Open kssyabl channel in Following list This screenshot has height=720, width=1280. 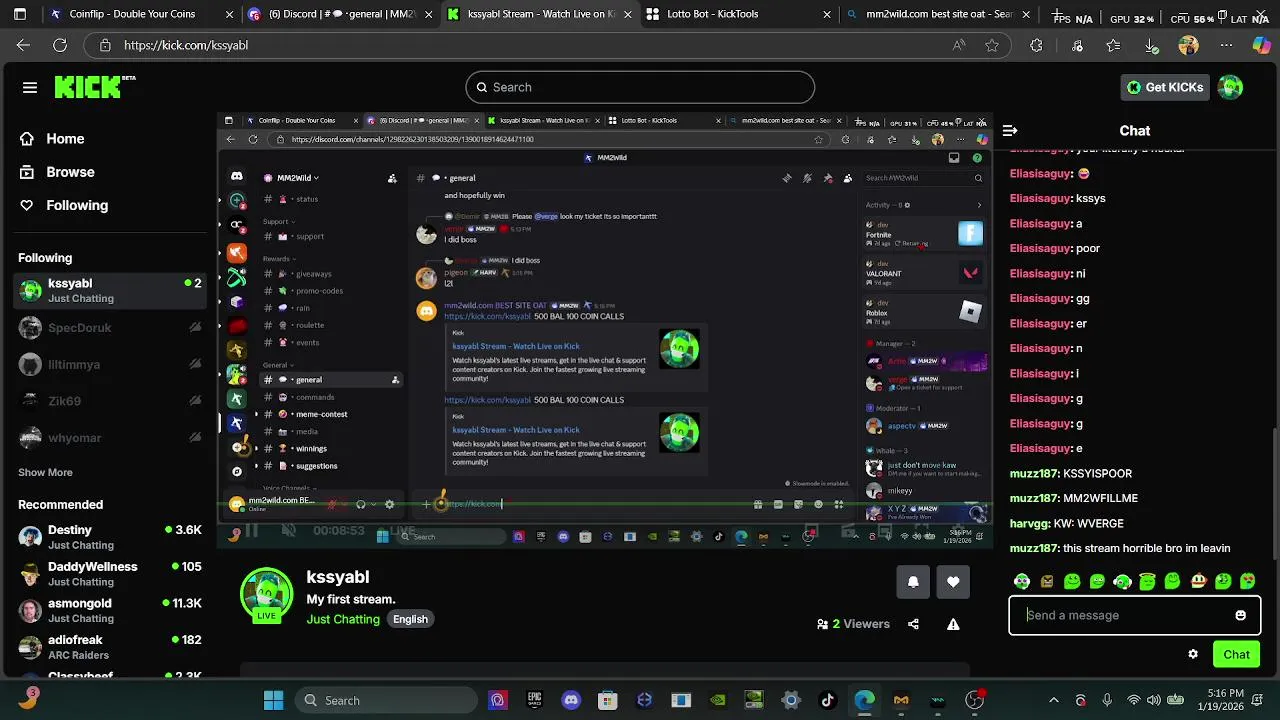click(x=110, y=291)
